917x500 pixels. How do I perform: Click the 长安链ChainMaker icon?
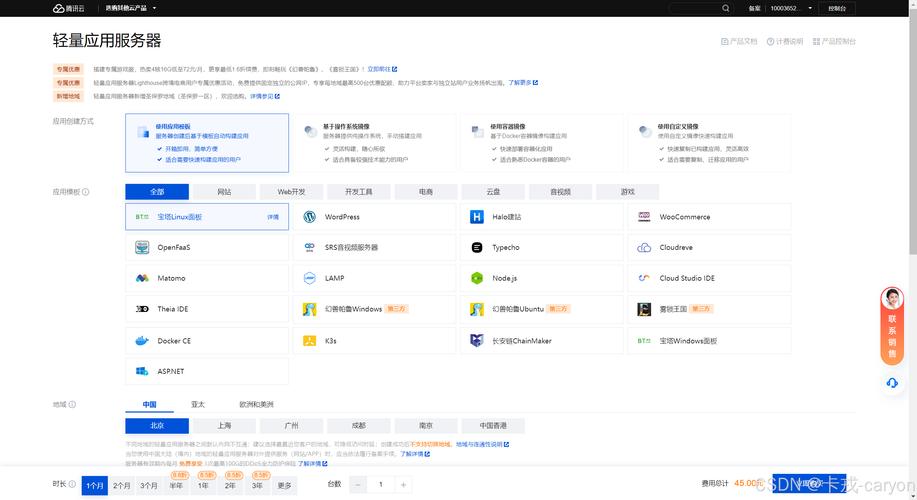pyautogui.click(x=477, y=340)
